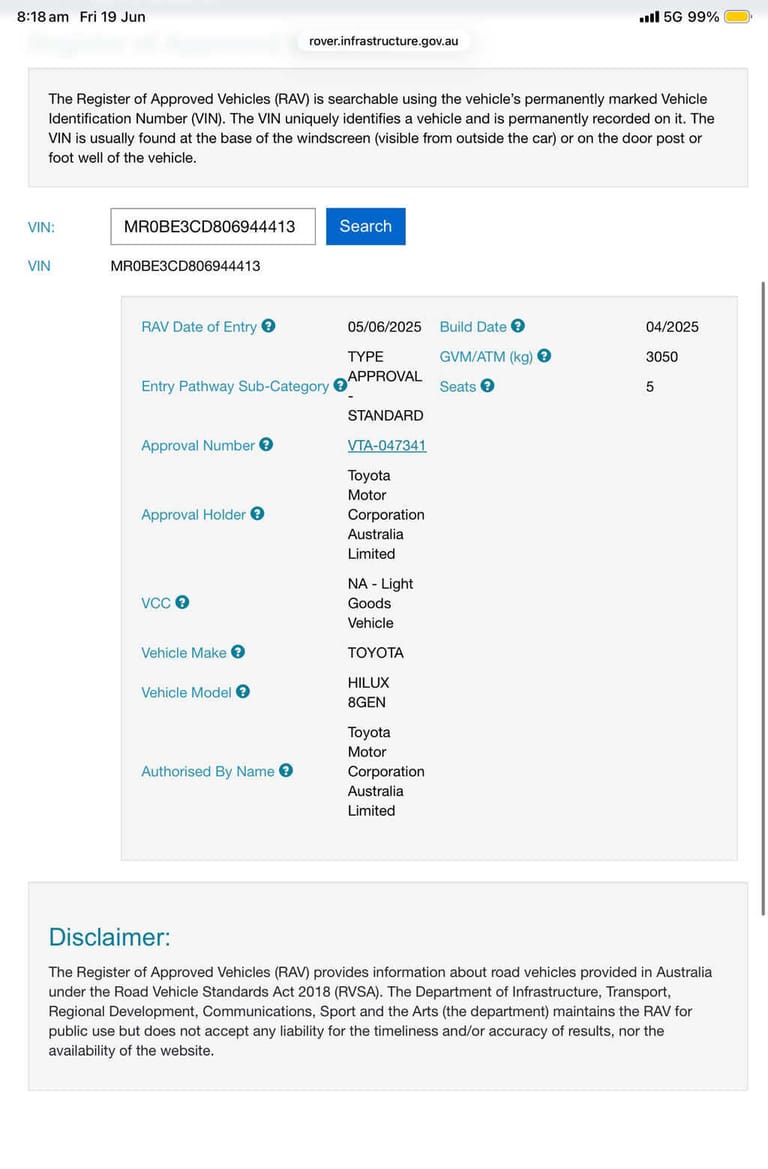Click the Approval Holder label
Viewport: 768px width, 1169px height.
pyautogui.click(x=193, y=514)
